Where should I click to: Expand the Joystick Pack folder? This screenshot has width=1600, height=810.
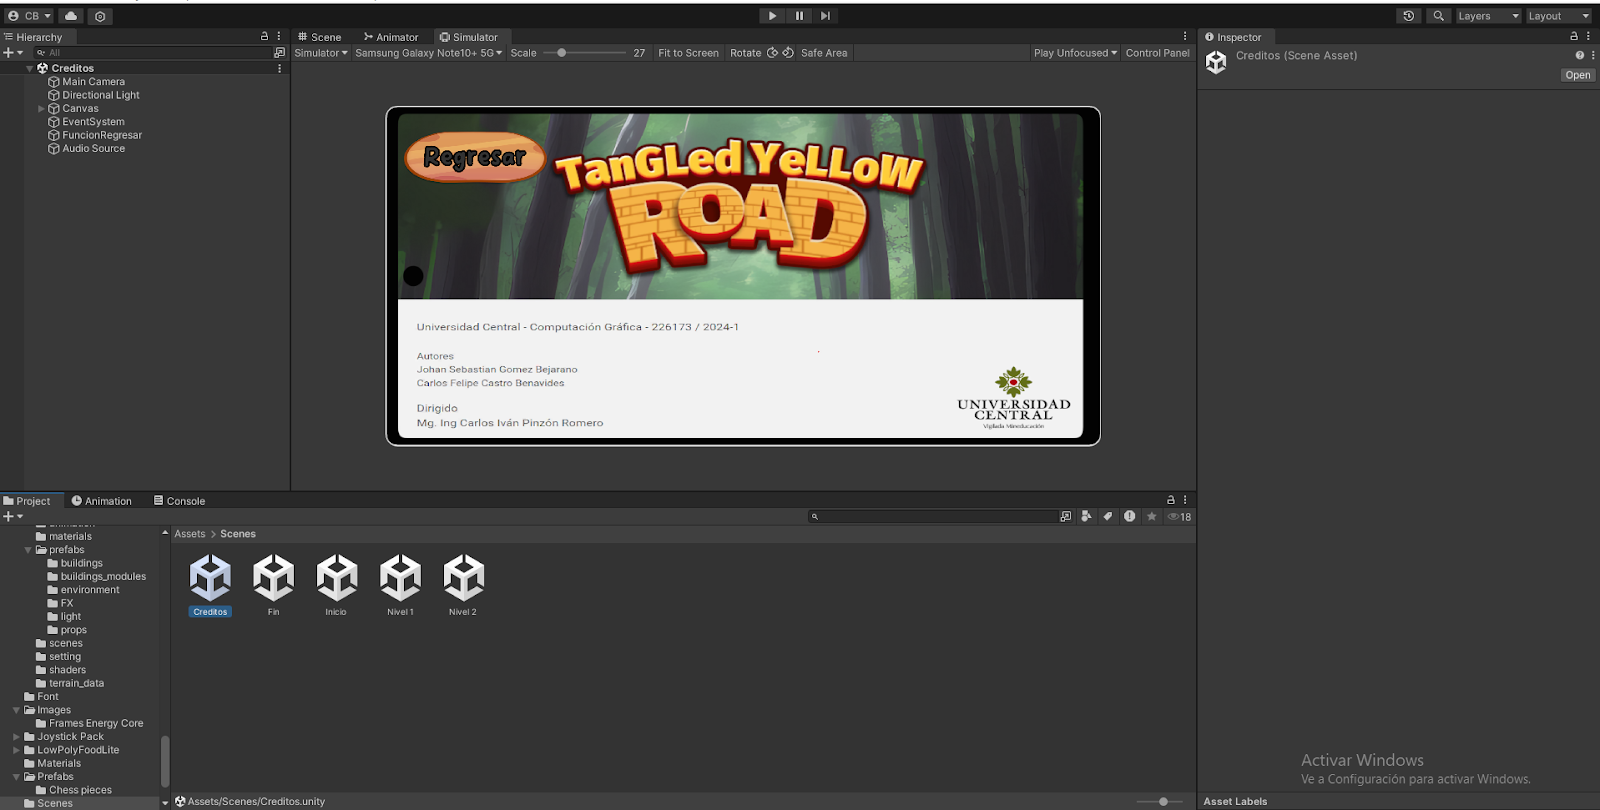16,737
